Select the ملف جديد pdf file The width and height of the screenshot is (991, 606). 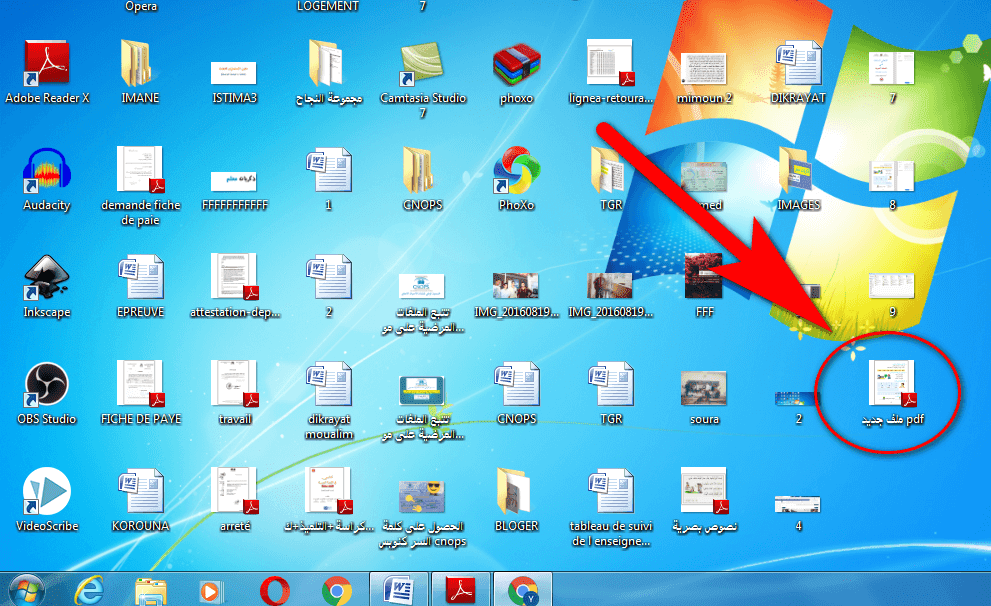coord(892,383)
